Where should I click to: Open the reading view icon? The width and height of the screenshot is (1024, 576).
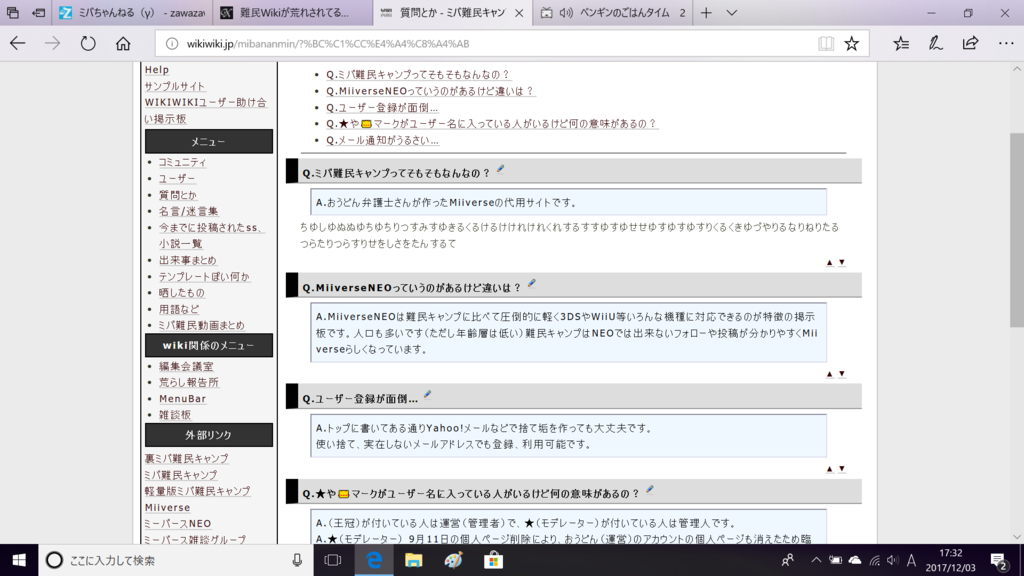[825, 44]
